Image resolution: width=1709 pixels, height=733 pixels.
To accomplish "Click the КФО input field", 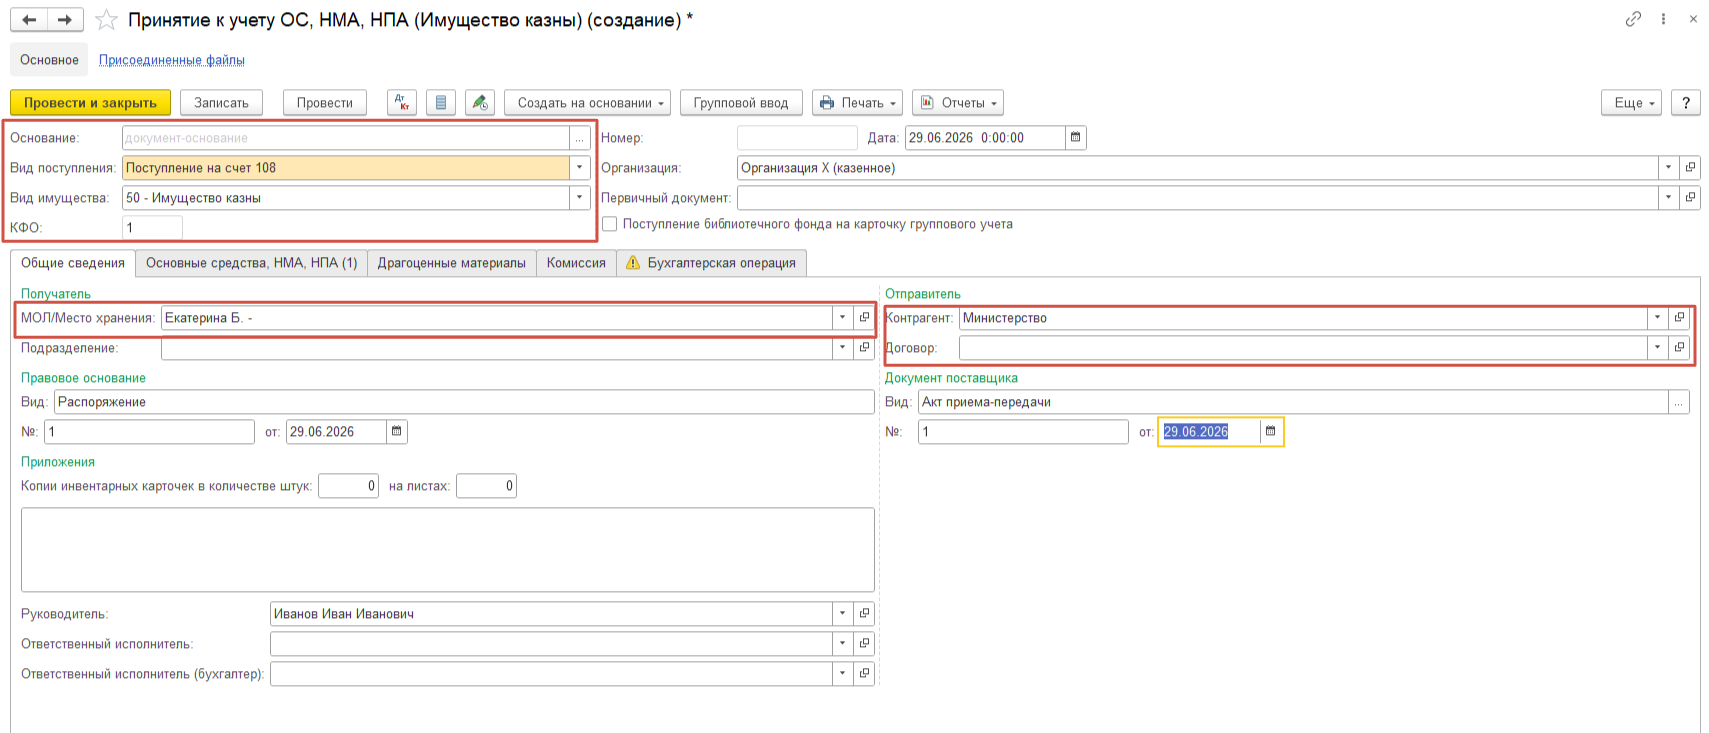I will tap(153, 228).
